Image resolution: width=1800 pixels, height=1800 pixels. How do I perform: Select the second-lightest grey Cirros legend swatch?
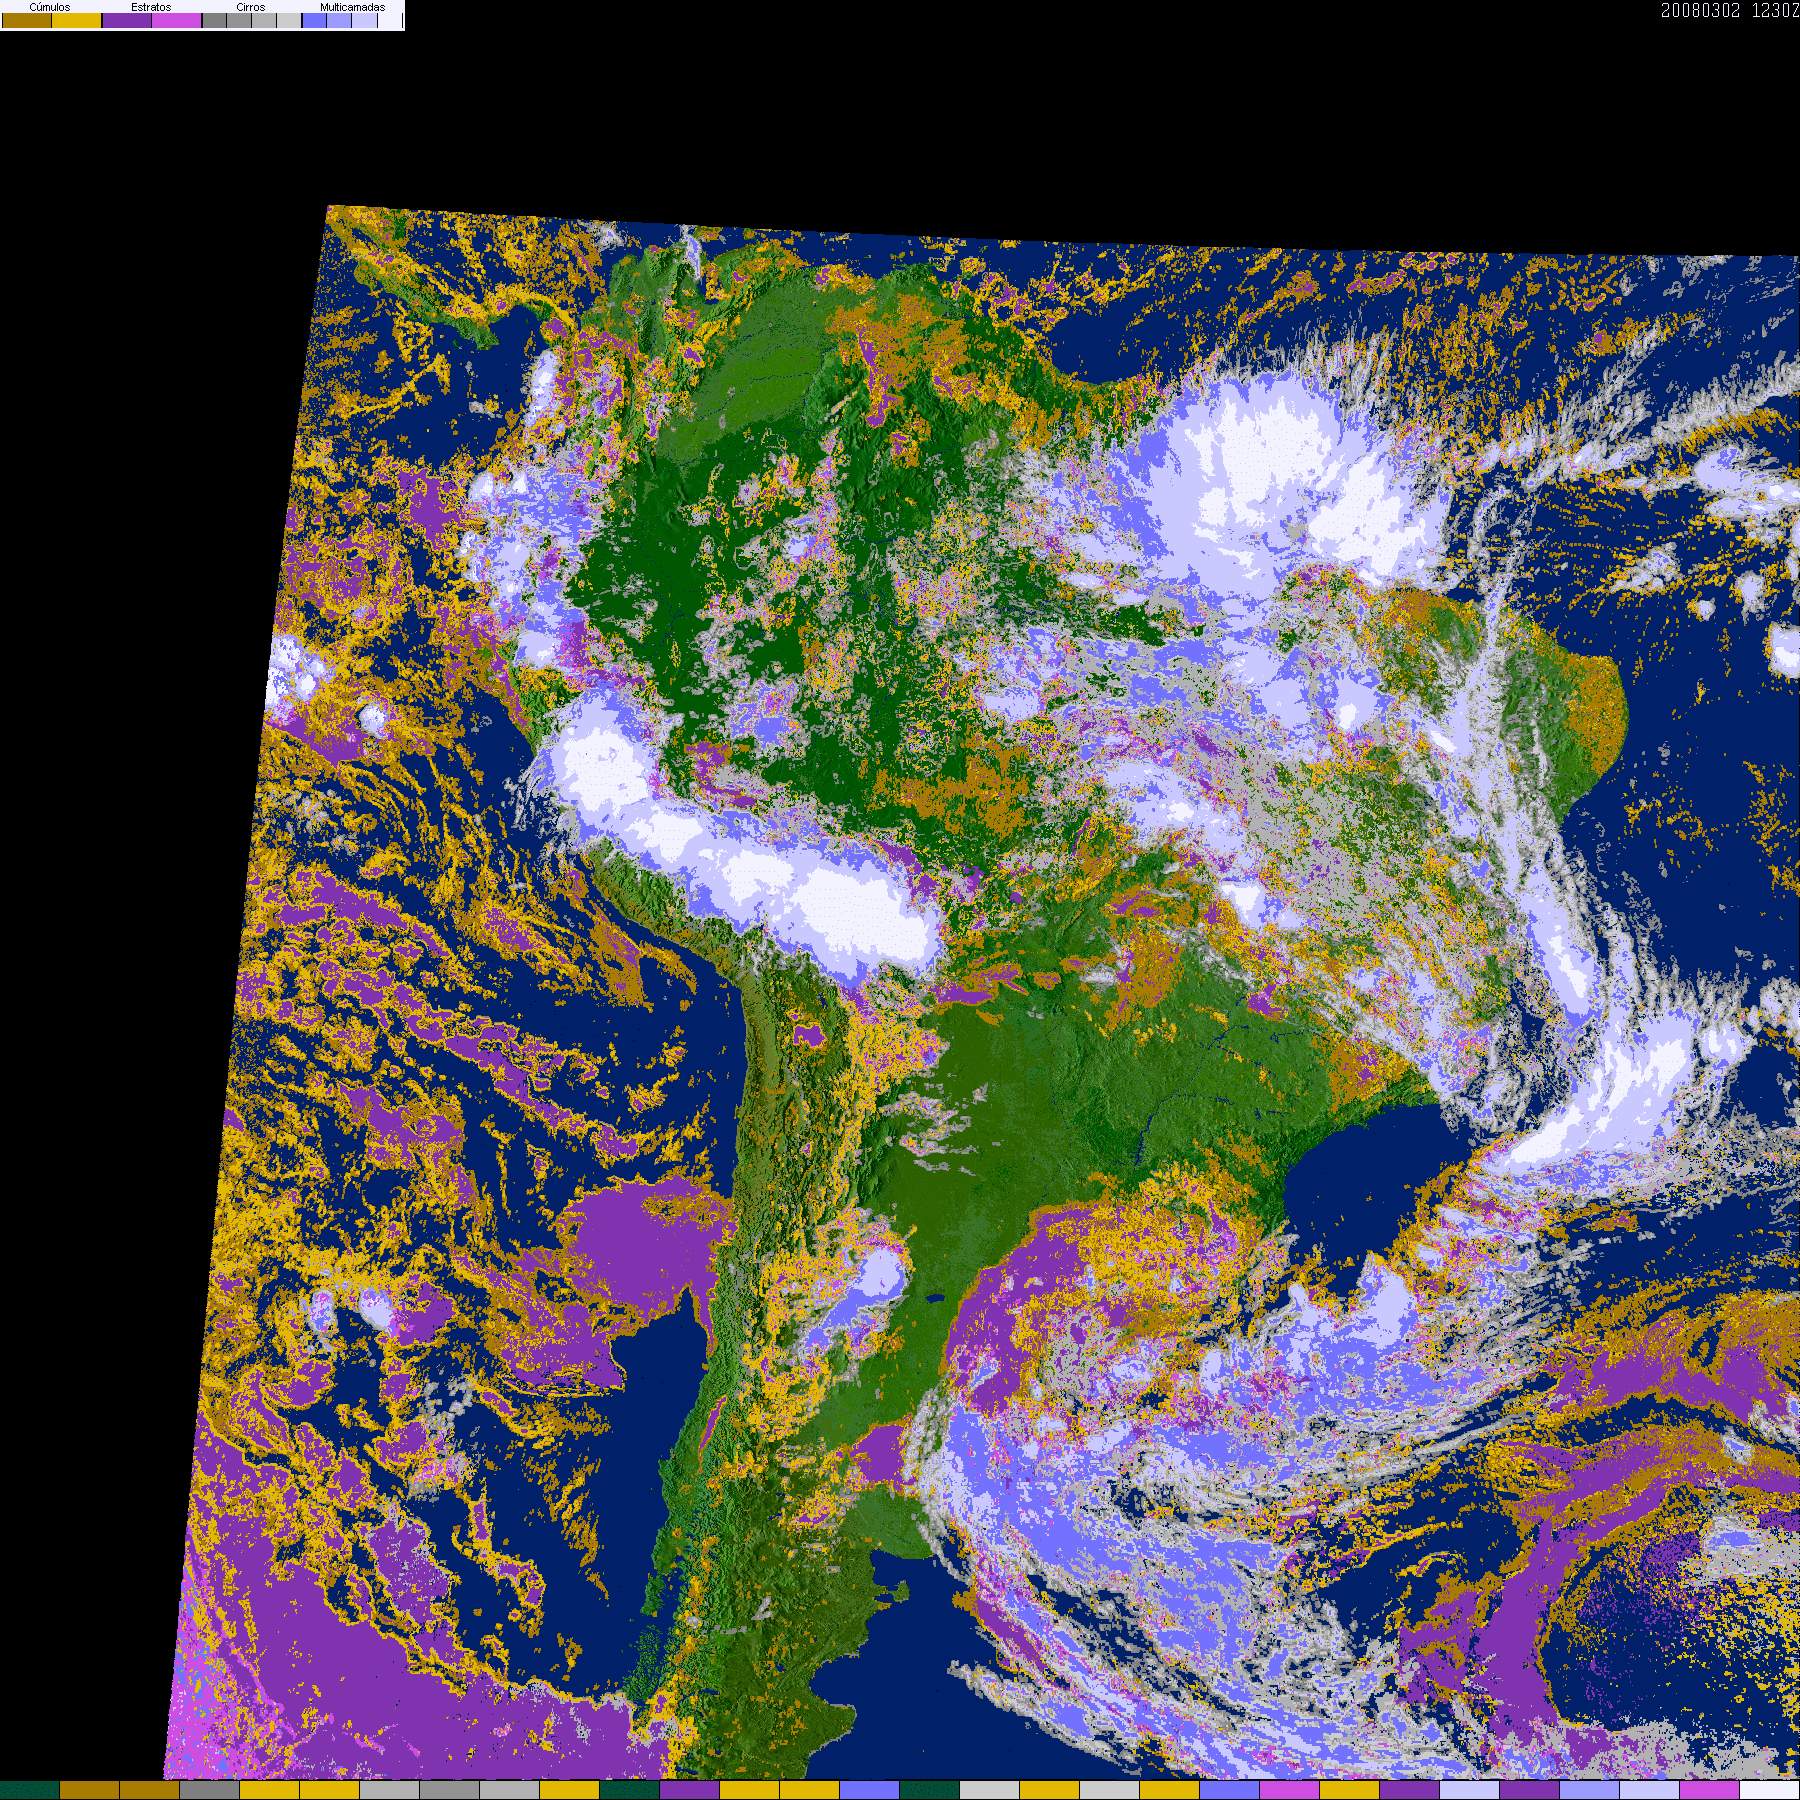(x=264, y=20)
